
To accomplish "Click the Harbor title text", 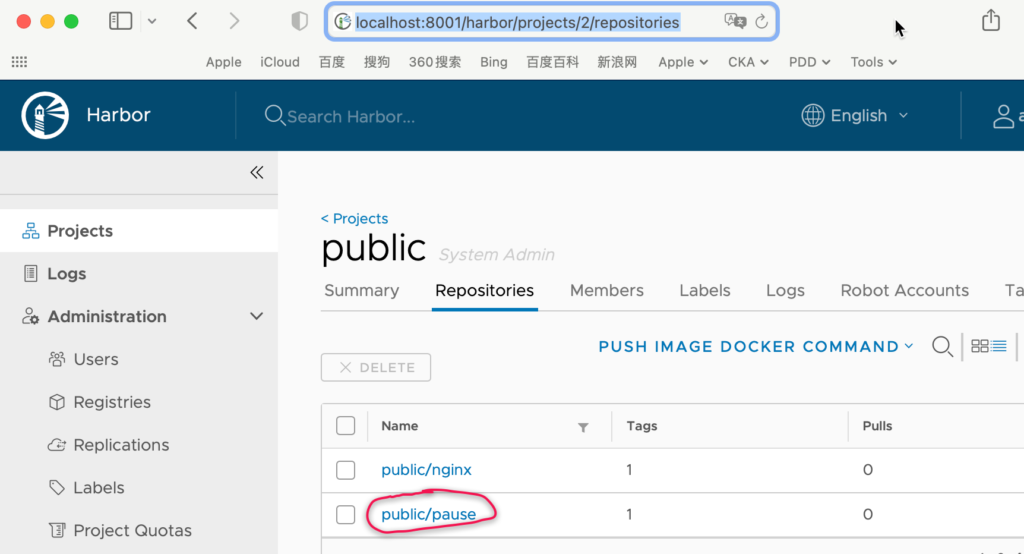I will pyautogui.click(x=118, y=115).
